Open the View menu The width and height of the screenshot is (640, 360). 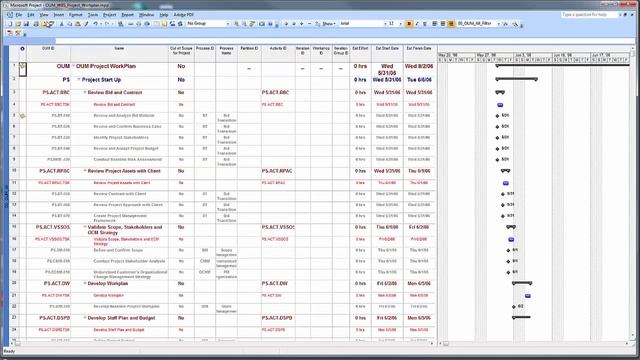44,15
